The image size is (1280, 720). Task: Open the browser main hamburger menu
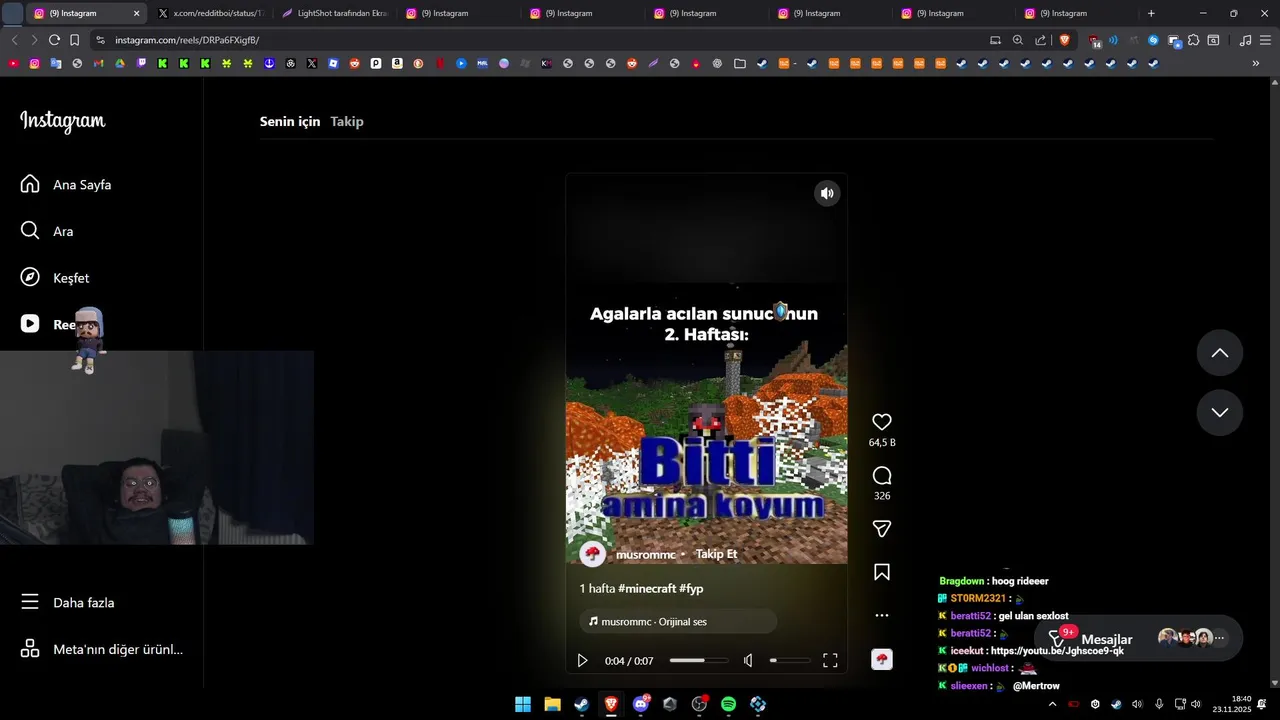click(1264, 40)
